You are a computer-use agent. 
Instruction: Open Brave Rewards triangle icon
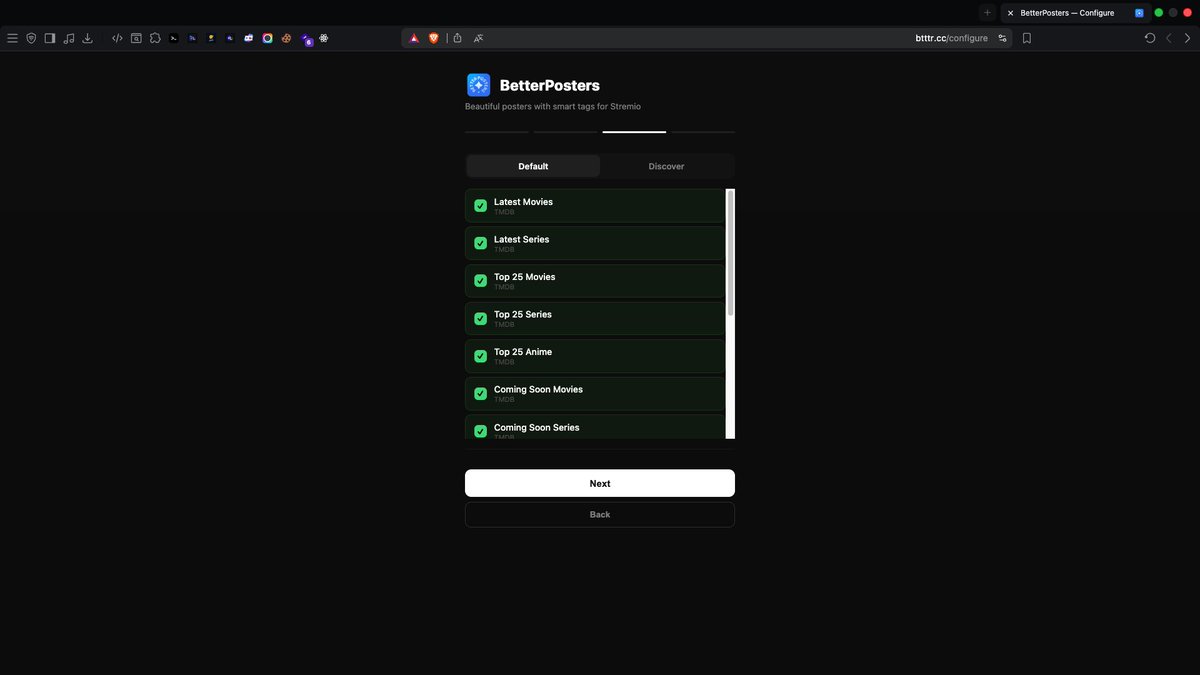point(414,38)
